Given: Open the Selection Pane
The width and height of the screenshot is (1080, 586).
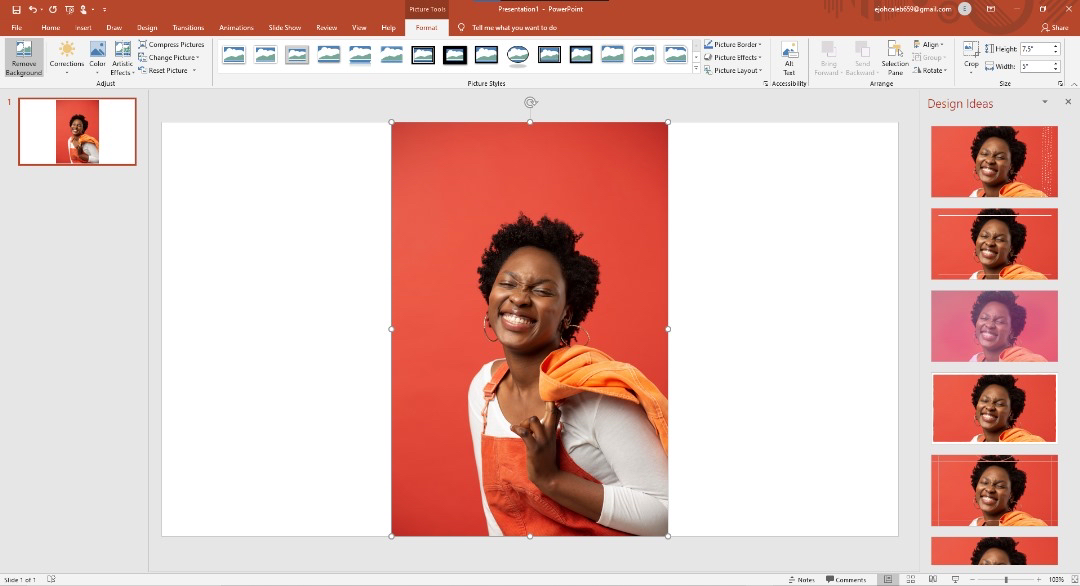Looking at the screenshot, I should coord(895,58).
